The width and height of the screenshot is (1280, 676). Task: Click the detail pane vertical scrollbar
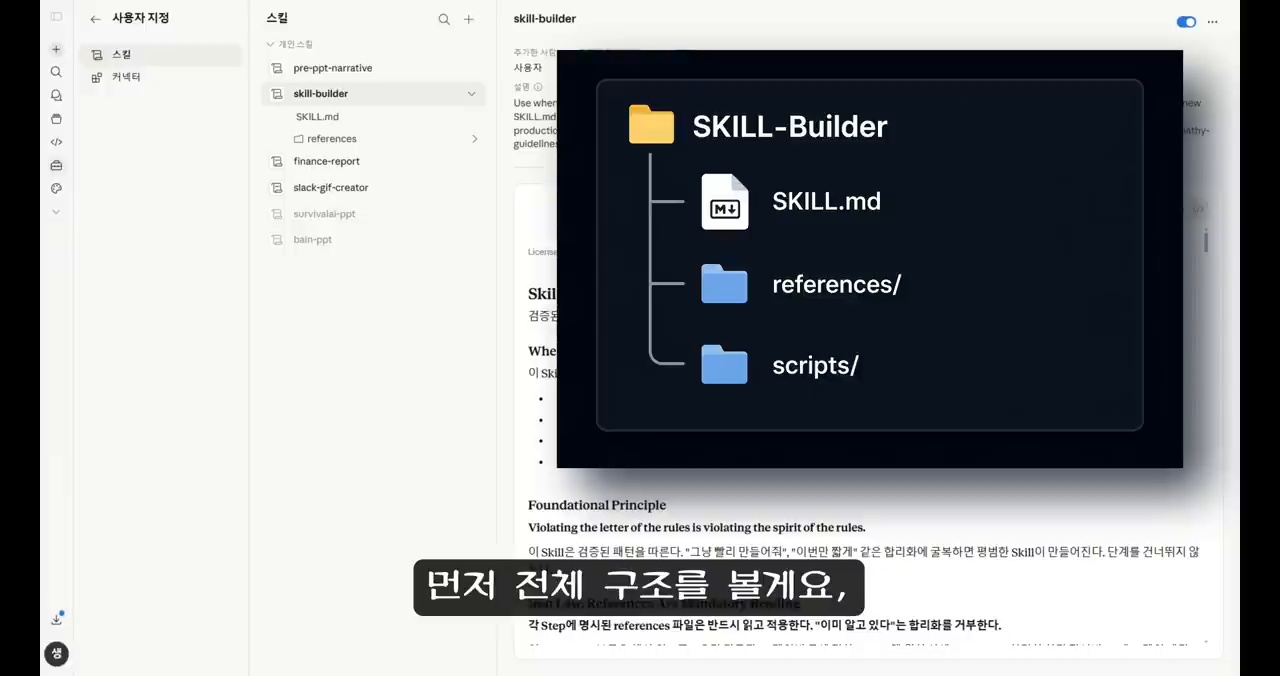point(1206,241)
